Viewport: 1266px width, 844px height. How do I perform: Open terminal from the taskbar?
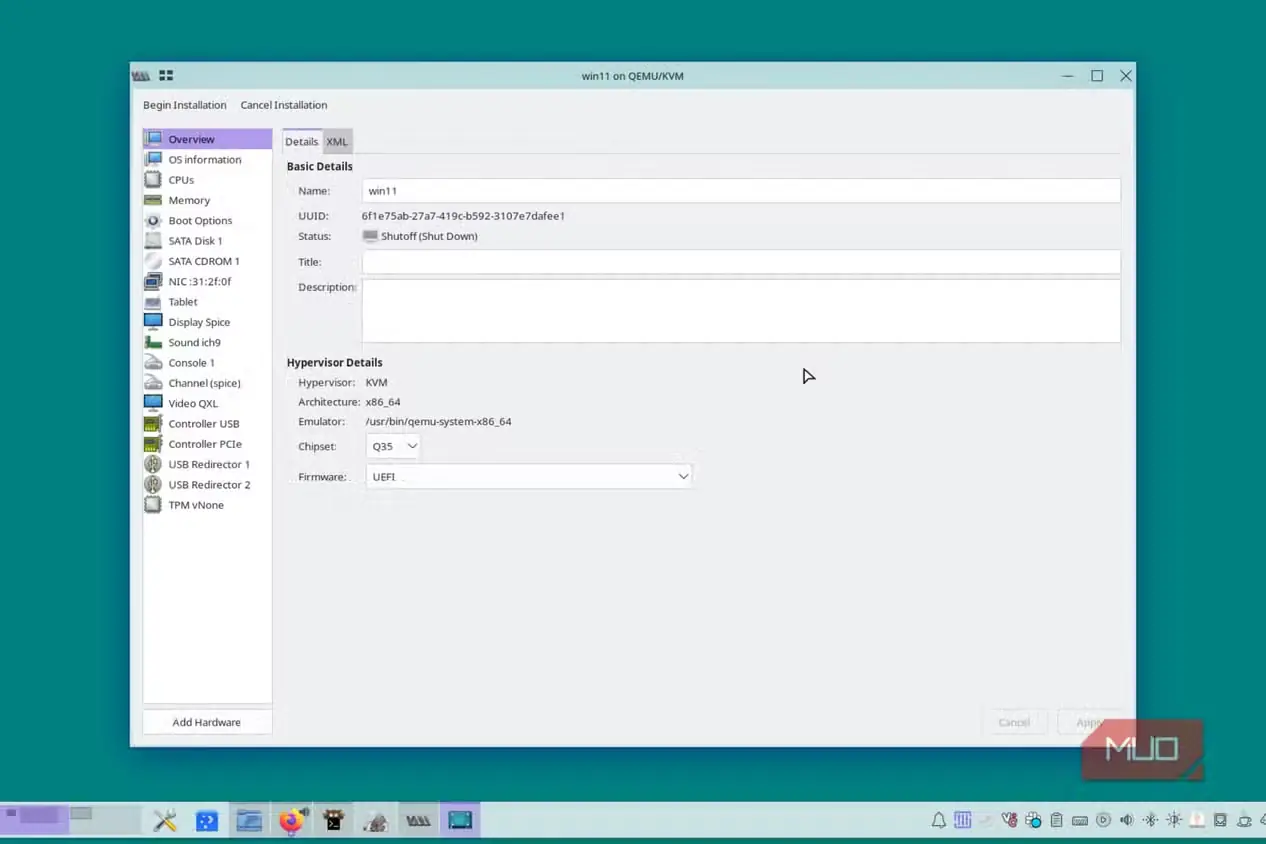(334, 821)
